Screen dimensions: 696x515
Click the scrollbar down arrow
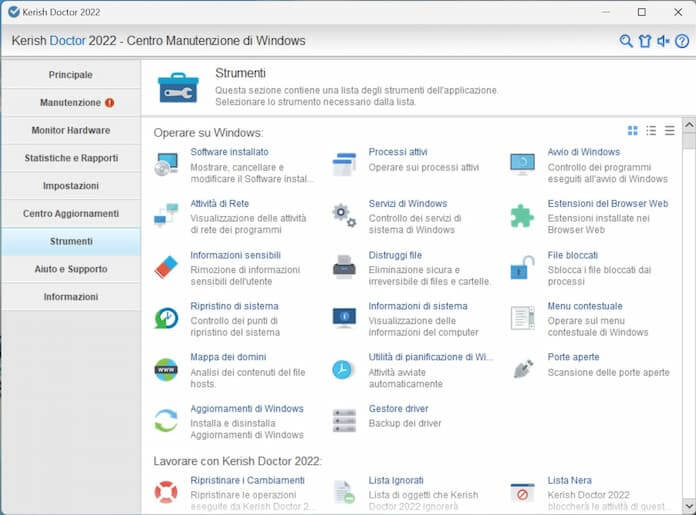(689, 505)
